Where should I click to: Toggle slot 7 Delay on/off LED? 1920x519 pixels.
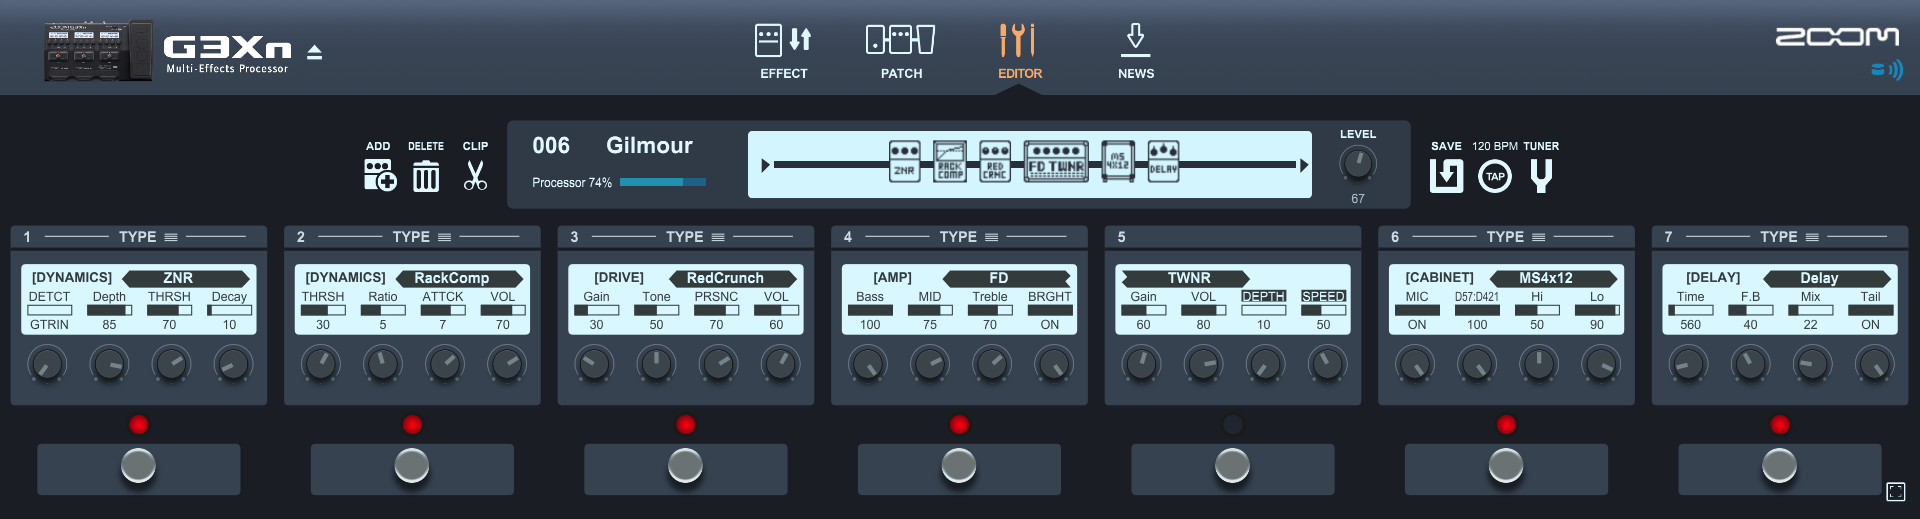point(1780,425)
